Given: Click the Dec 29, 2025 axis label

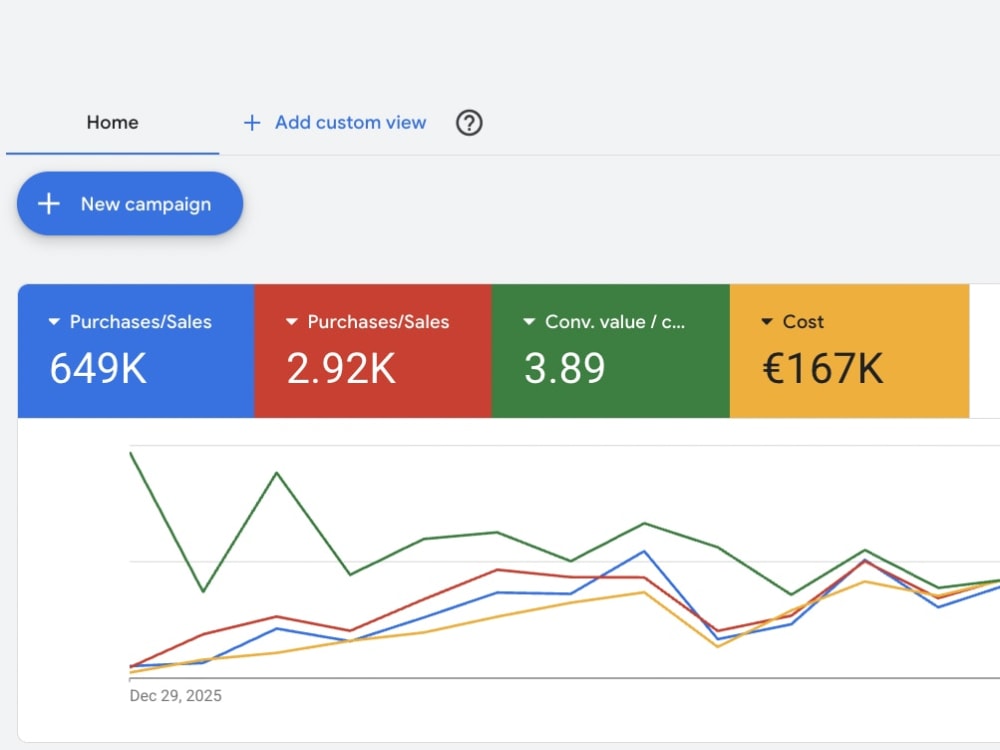Looking at the screenshot, I should click(175, 695).
